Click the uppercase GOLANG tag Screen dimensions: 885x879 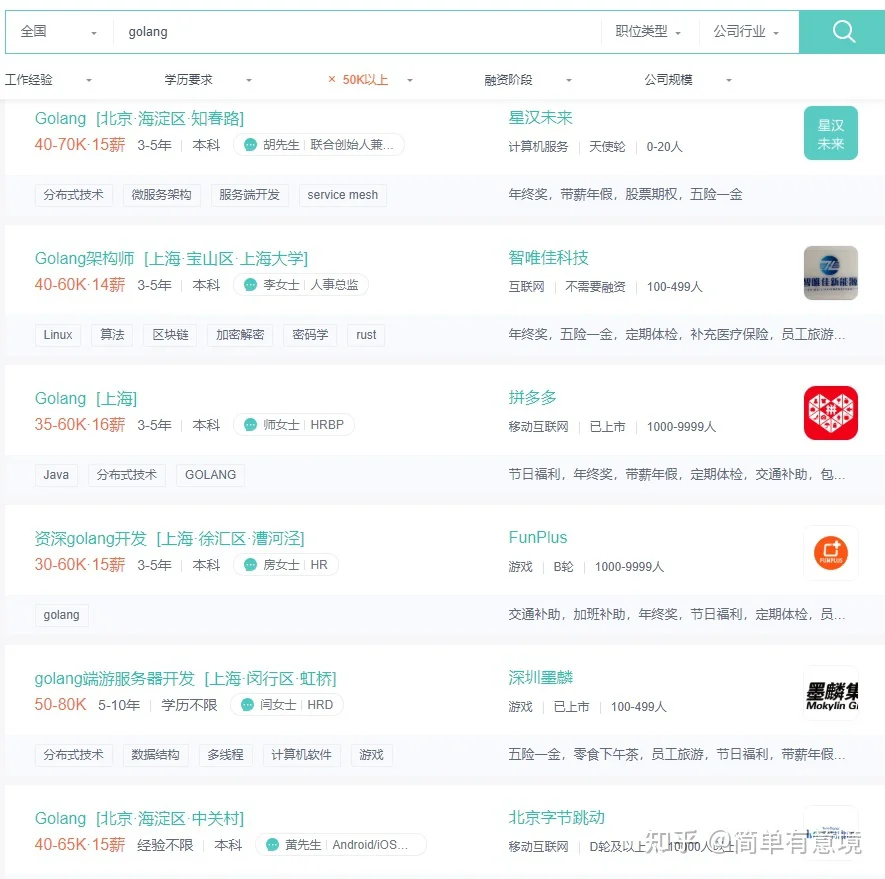[x=210, y=475]
